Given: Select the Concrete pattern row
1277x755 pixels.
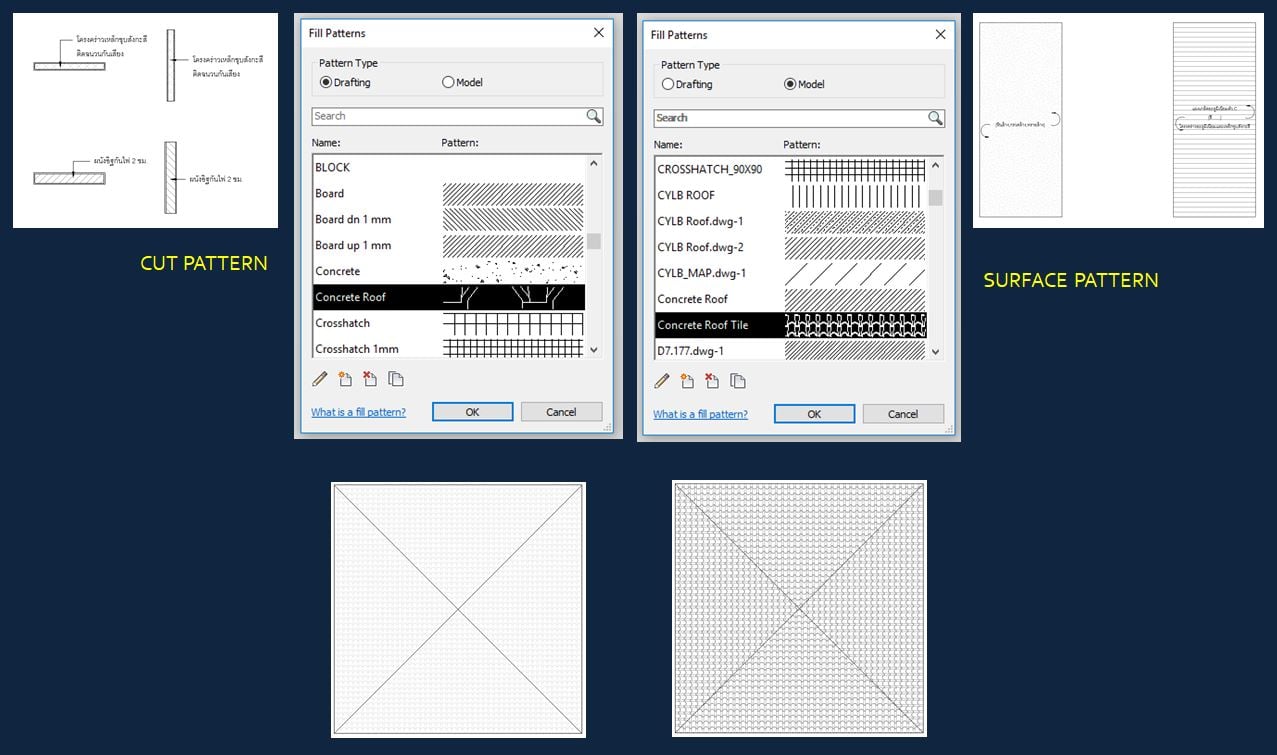Looking at the screenshot, I should [449, 271].
